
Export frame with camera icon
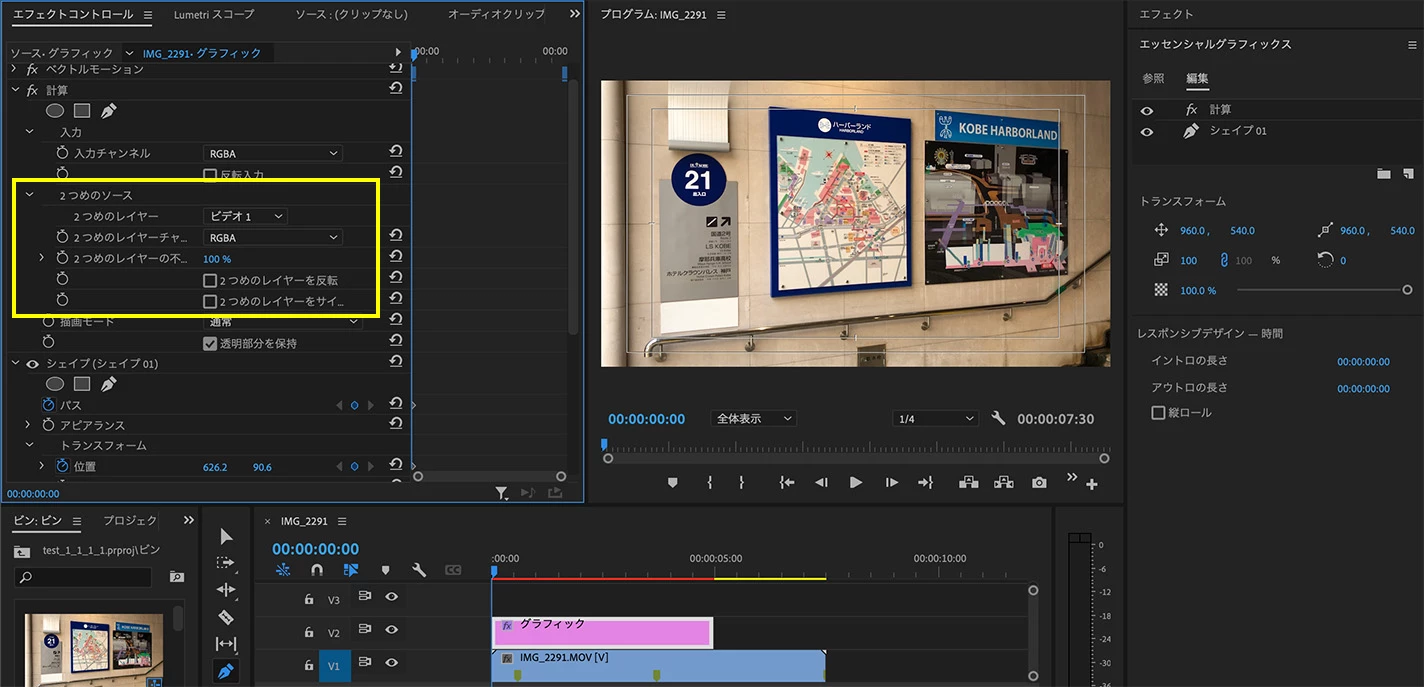pos(1040,482)
